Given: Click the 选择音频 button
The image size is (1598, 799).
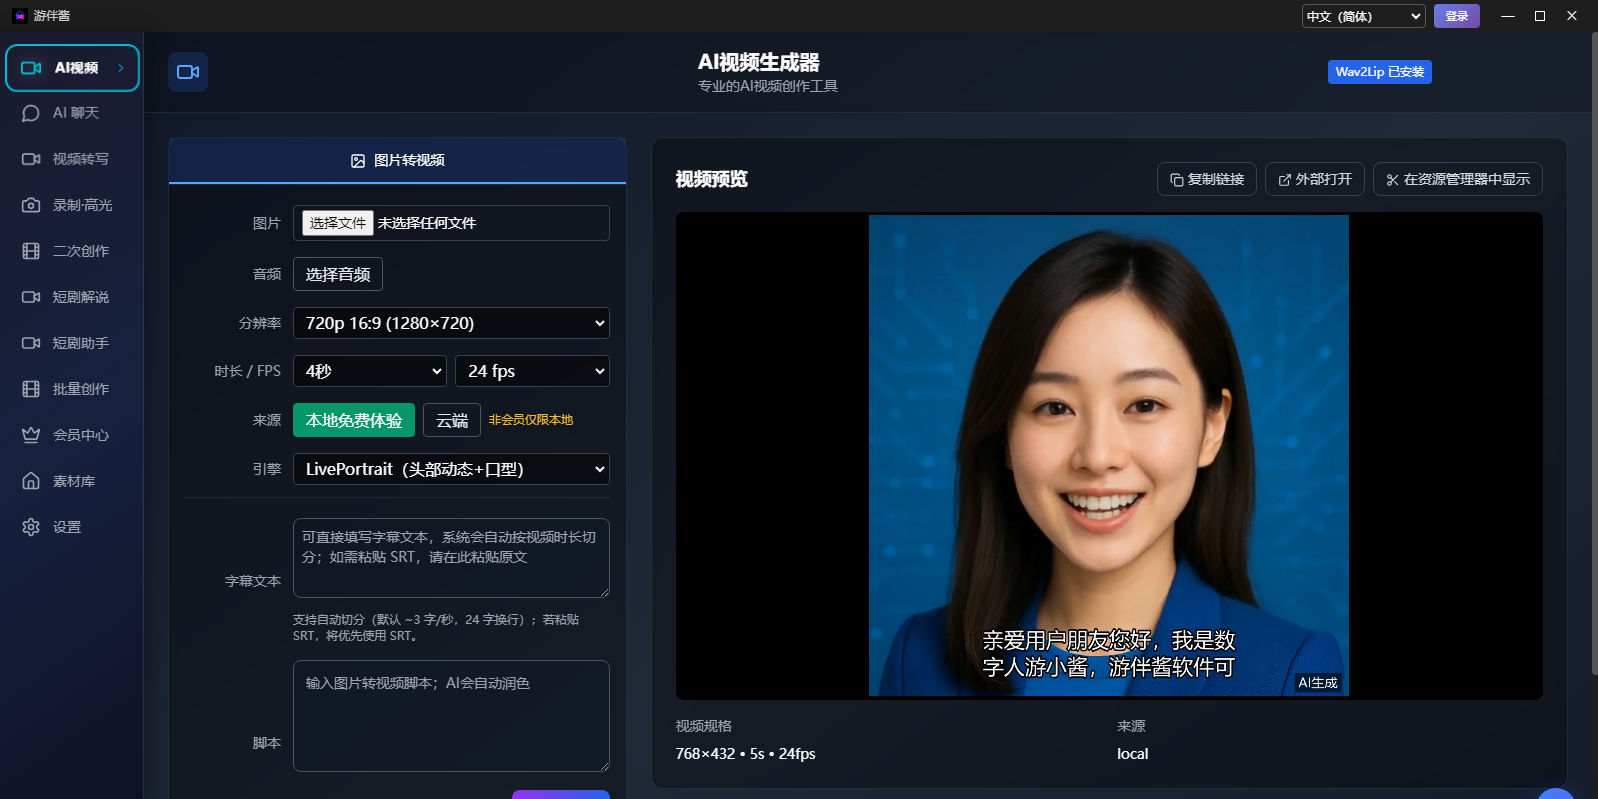Looking at the screenshot, I should [337, 274].
